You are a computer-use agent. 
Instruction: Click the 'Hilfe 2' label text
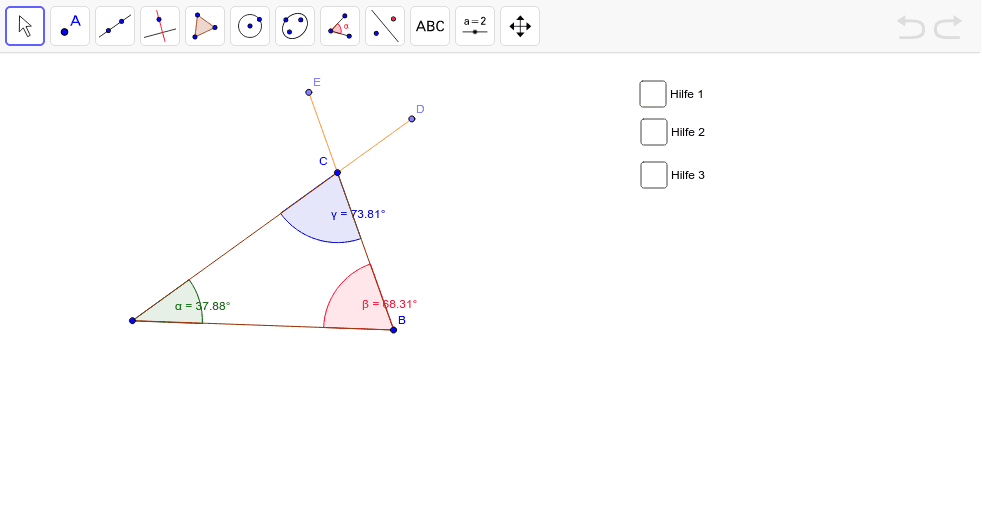point(688,132)
